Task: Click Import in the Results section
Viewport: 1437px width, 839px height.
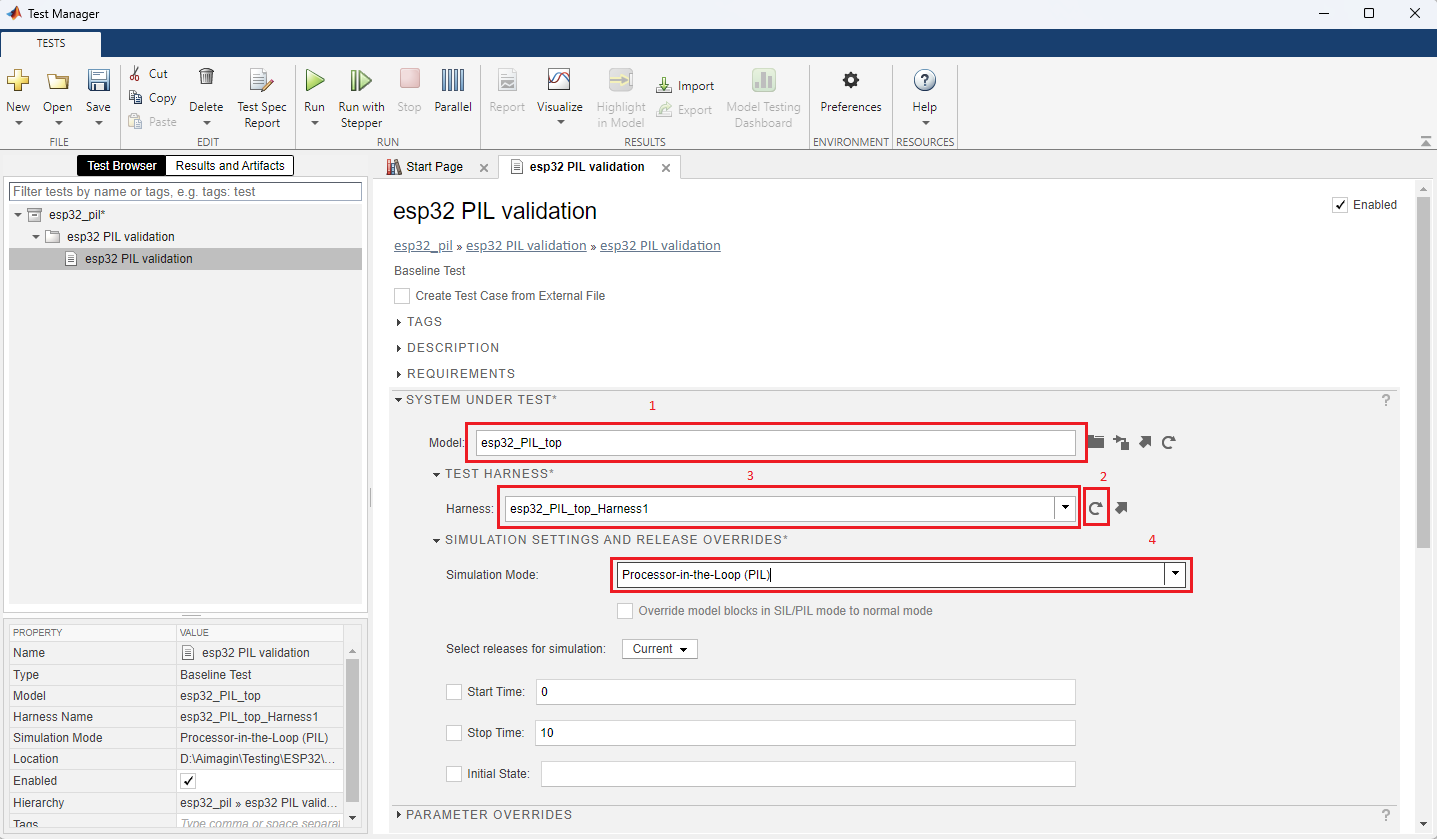Action: click(x=685, y=86)
